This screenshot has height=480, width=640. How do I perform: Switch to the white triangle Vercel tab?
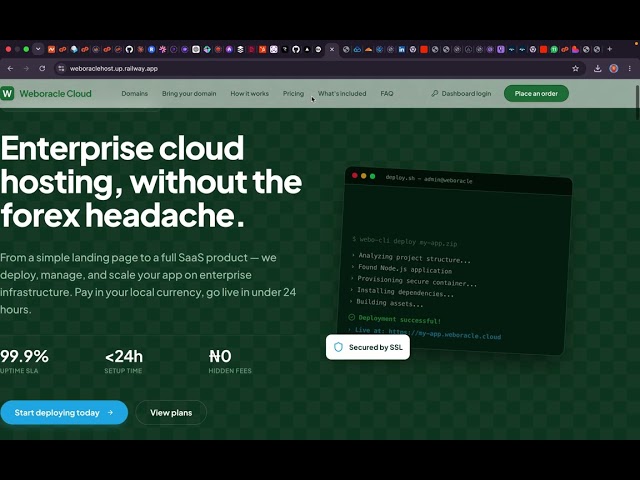tap(307, 49)
